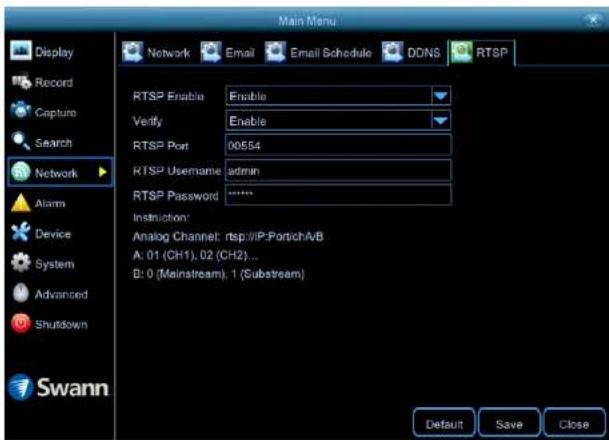Click the Default button
This screenshot has height=440, width=609.
click(444, 424)
